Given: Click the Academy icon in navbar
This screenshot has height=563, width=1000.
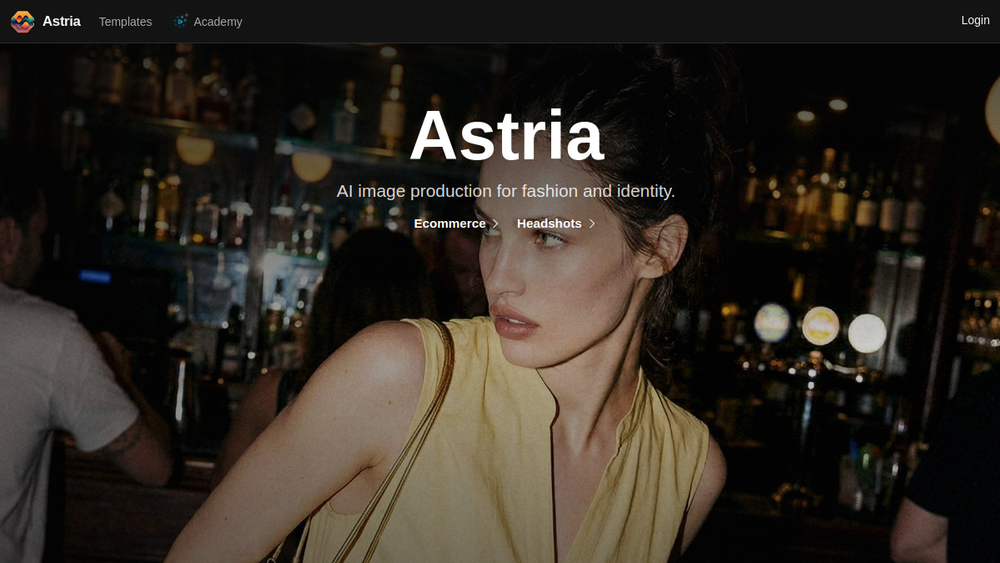Looking at the screenshot, I should (x=180, y=21).
